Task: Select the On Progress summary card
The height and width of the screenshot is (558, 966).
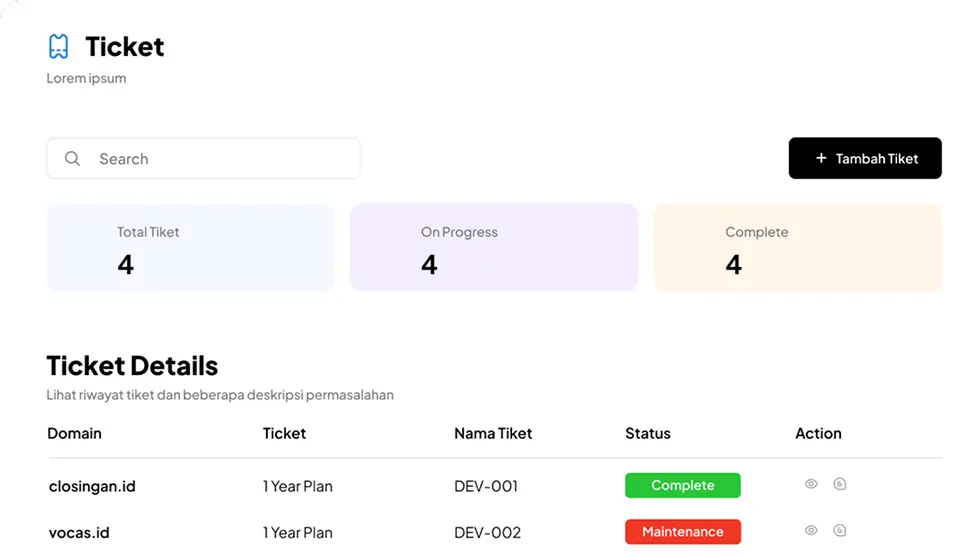Action: tap(493, 248)
